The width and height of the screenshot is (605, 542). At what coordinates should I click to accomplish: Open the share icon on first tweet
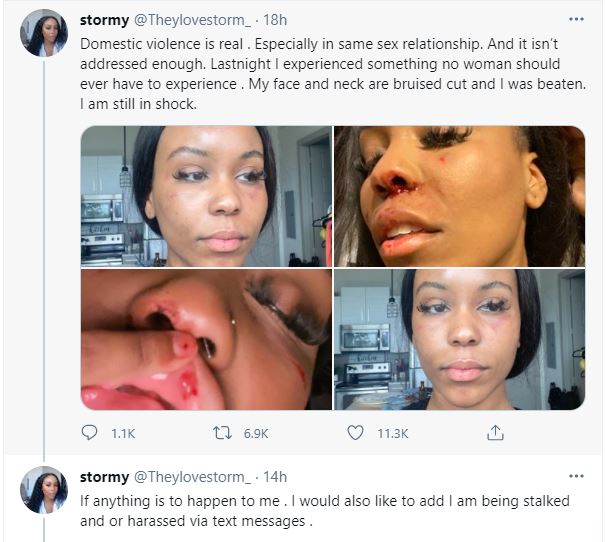(493, 433)
